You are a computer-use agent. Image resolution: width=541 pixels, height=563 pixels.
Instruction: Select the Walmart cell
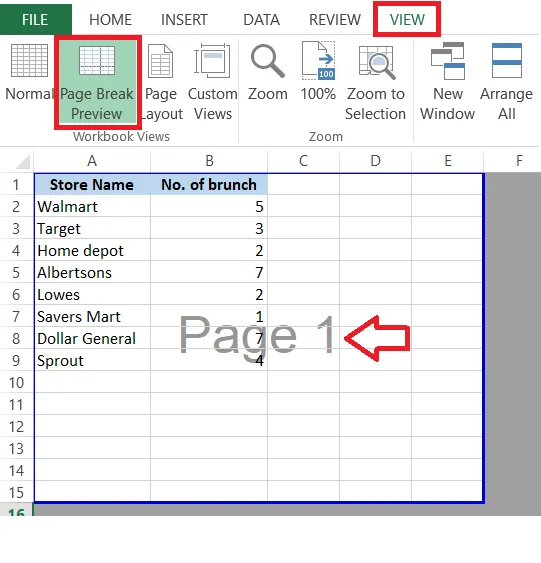[x=93, y=206]
